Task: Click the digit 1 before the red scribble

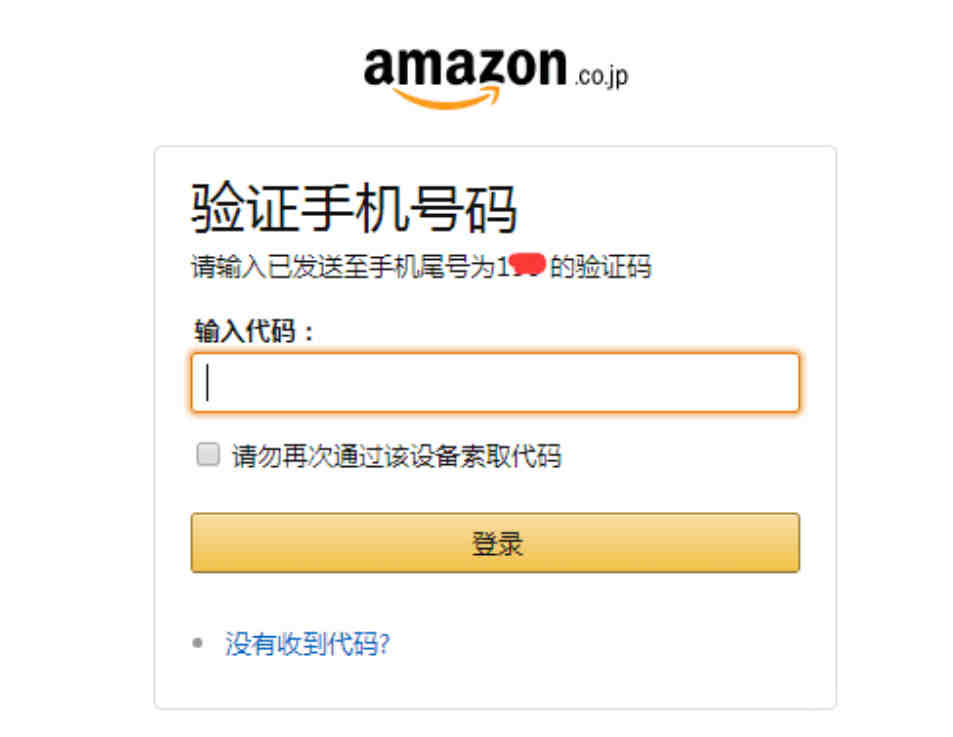Action: (502, 266)
